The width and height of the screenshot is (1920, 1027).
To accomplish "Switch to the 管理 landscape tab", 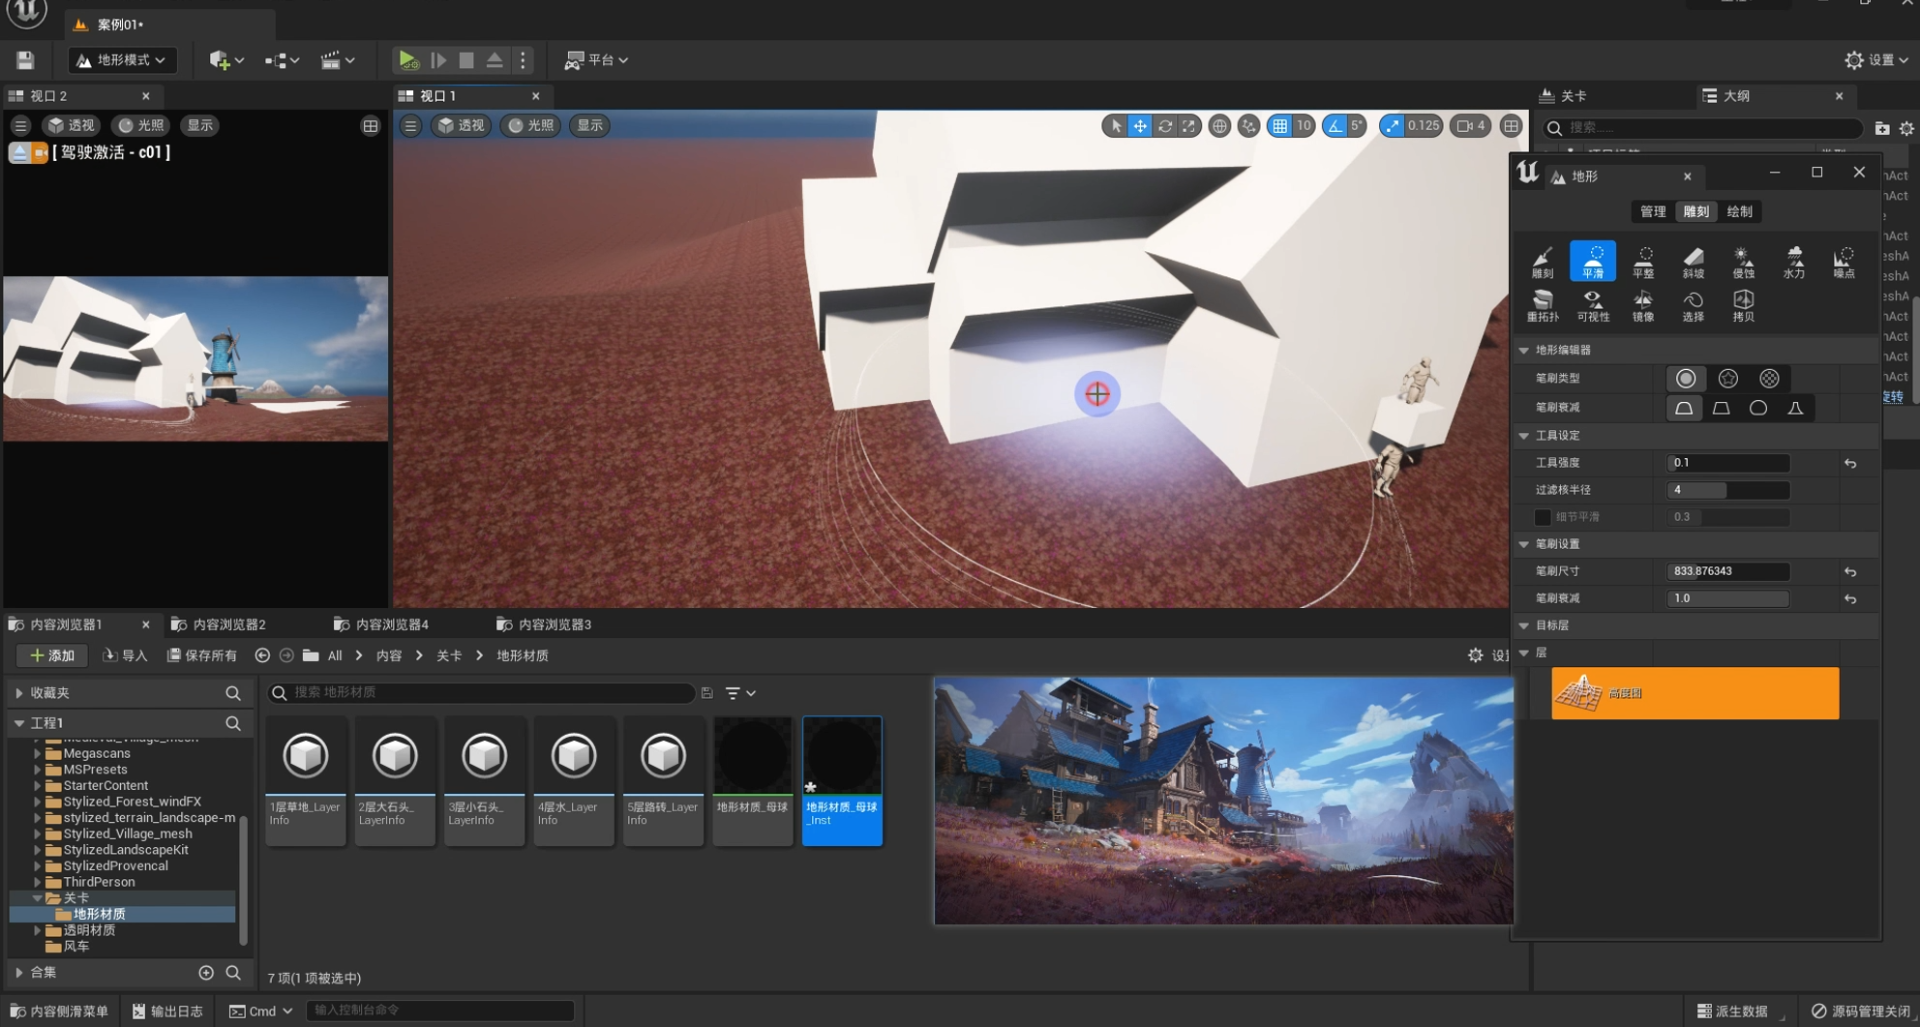I will [1653, 212].
